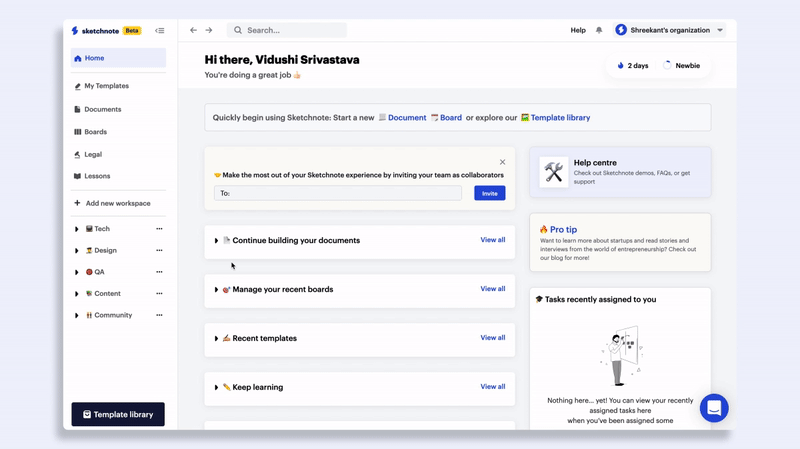Viewport: 800px width, 449px height.
Task: Open the Help centre card
Action: pyautogui.click(x=620, y=172)
